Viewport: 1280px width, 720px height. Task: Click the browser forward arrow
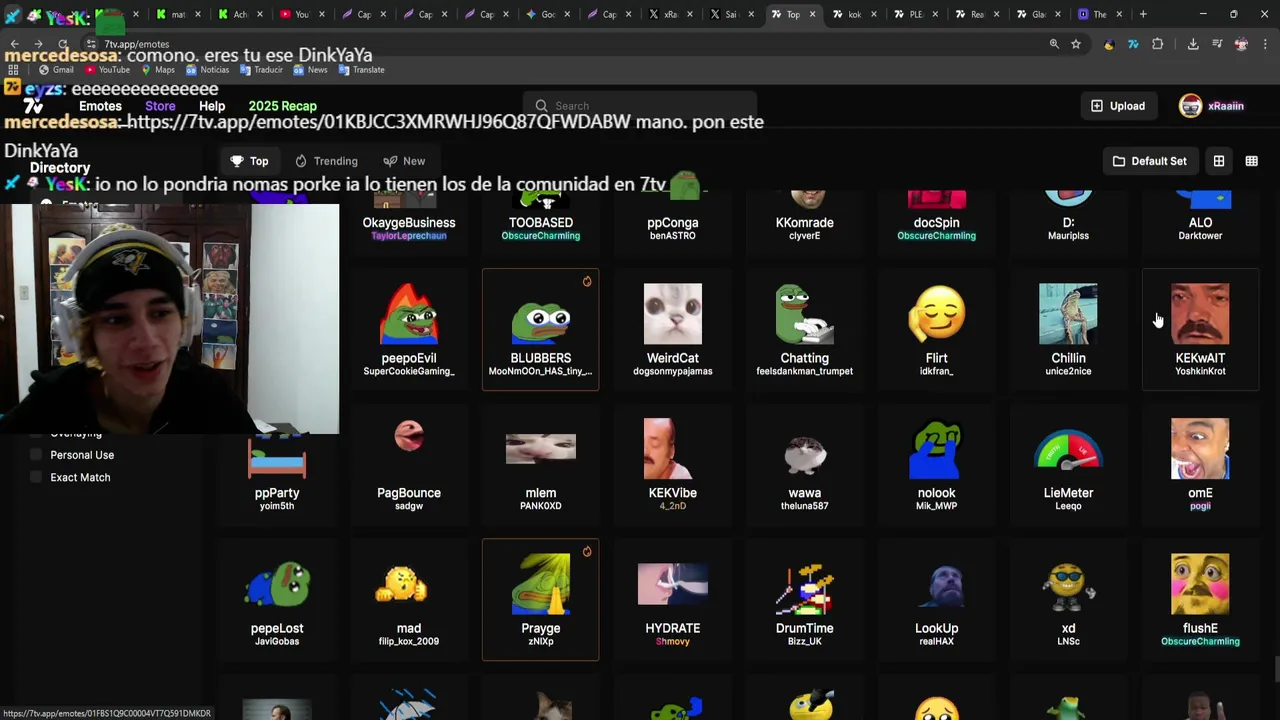[38, 44]
